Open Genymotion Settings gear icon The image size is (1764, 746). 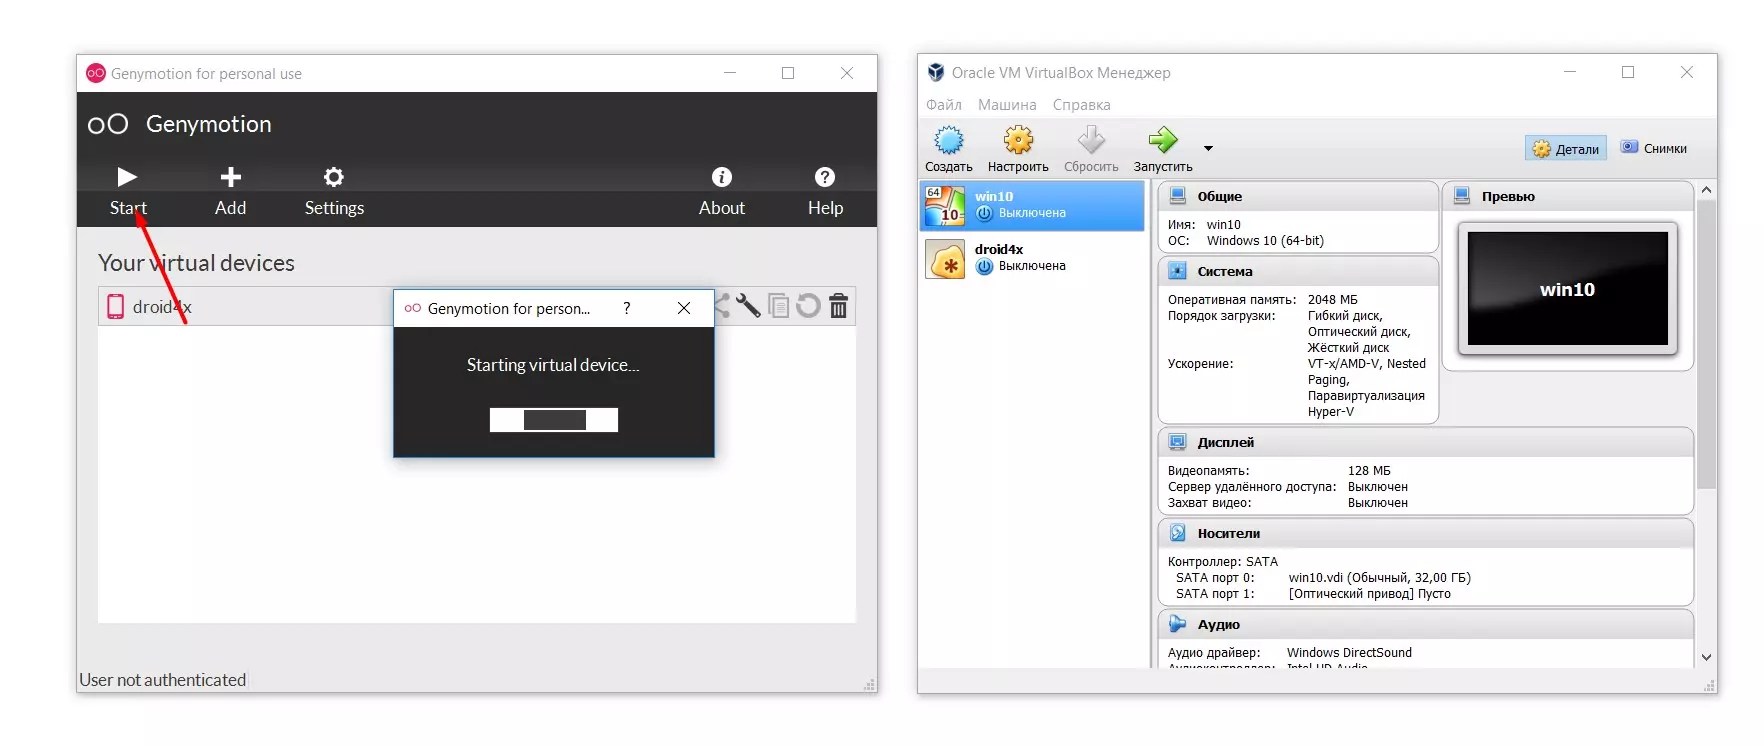click(x=334, y=178)
